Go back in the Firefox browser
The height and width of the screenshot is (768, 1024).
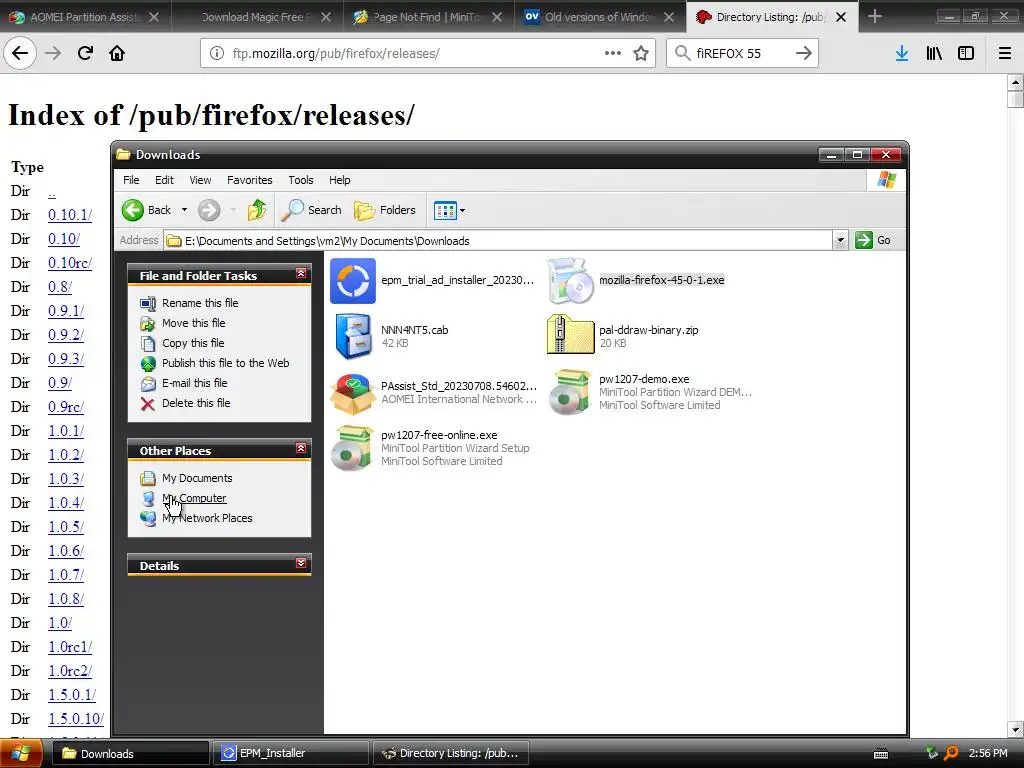point(20,53)
